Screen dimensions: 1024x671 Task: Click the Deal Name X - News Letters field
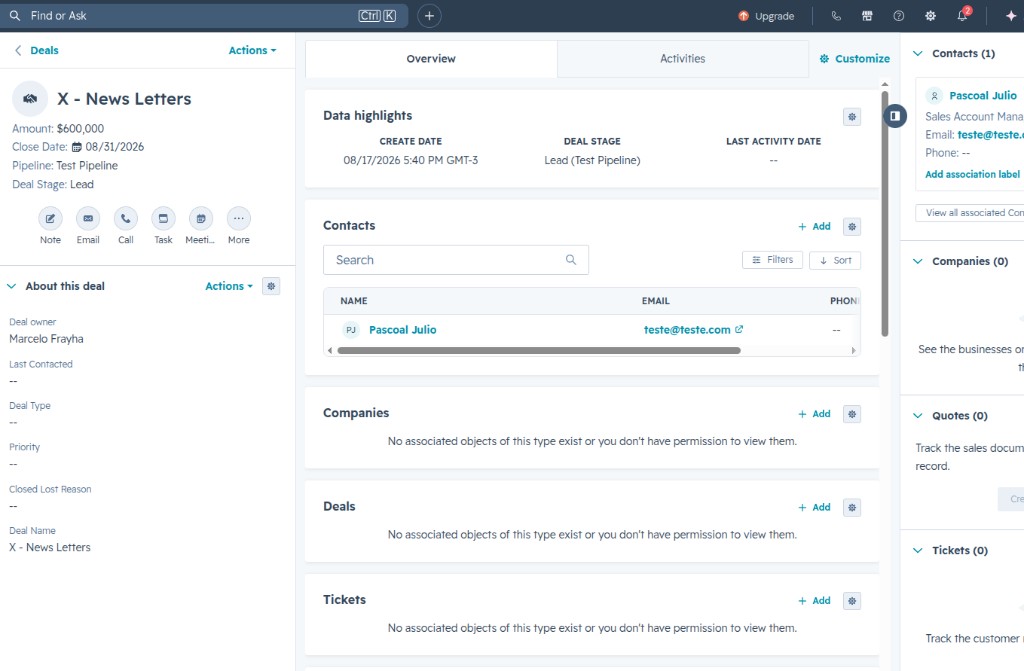tap(50, 548)
